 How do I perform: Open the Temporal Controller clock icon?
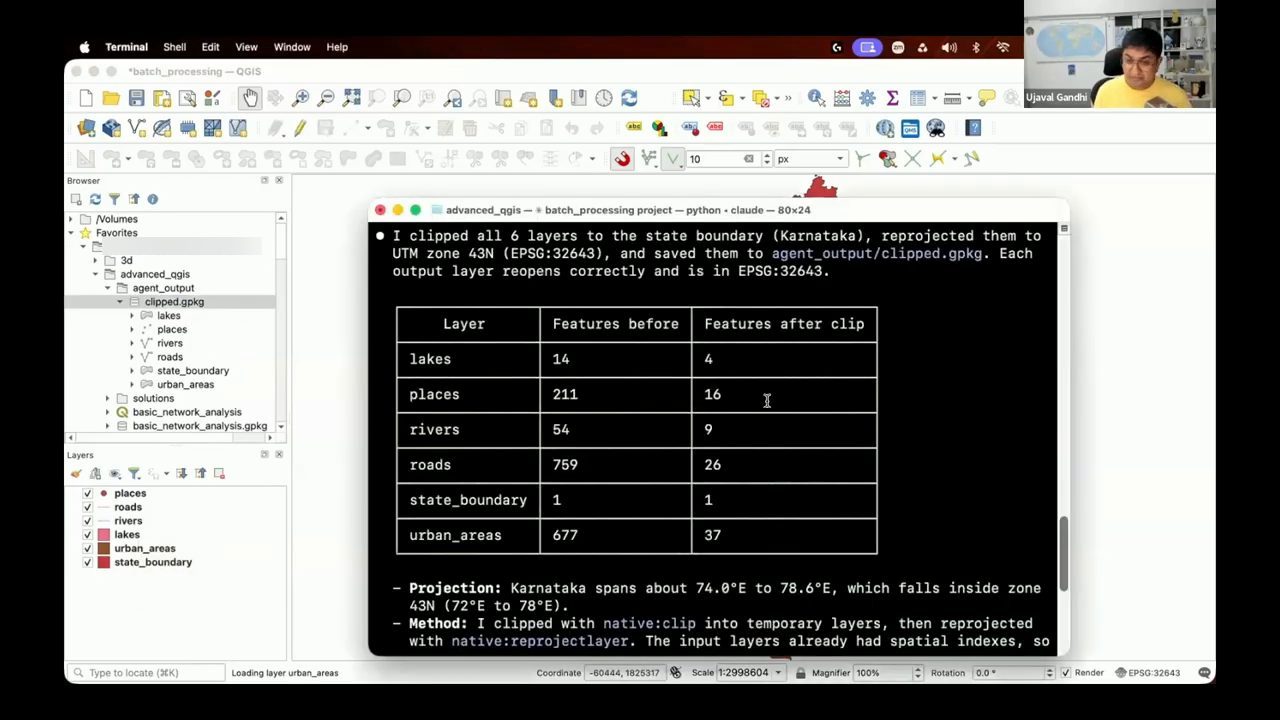tap(604, 98)
